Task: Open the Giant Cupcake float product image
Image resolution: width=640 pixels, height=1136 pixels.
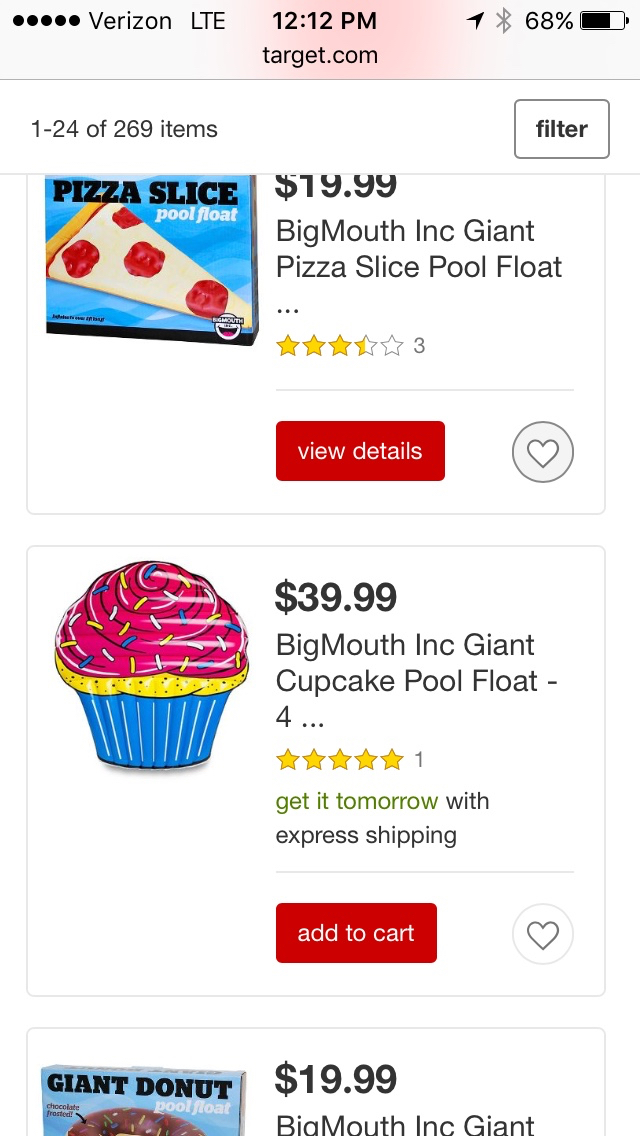Action: [149, 669]
